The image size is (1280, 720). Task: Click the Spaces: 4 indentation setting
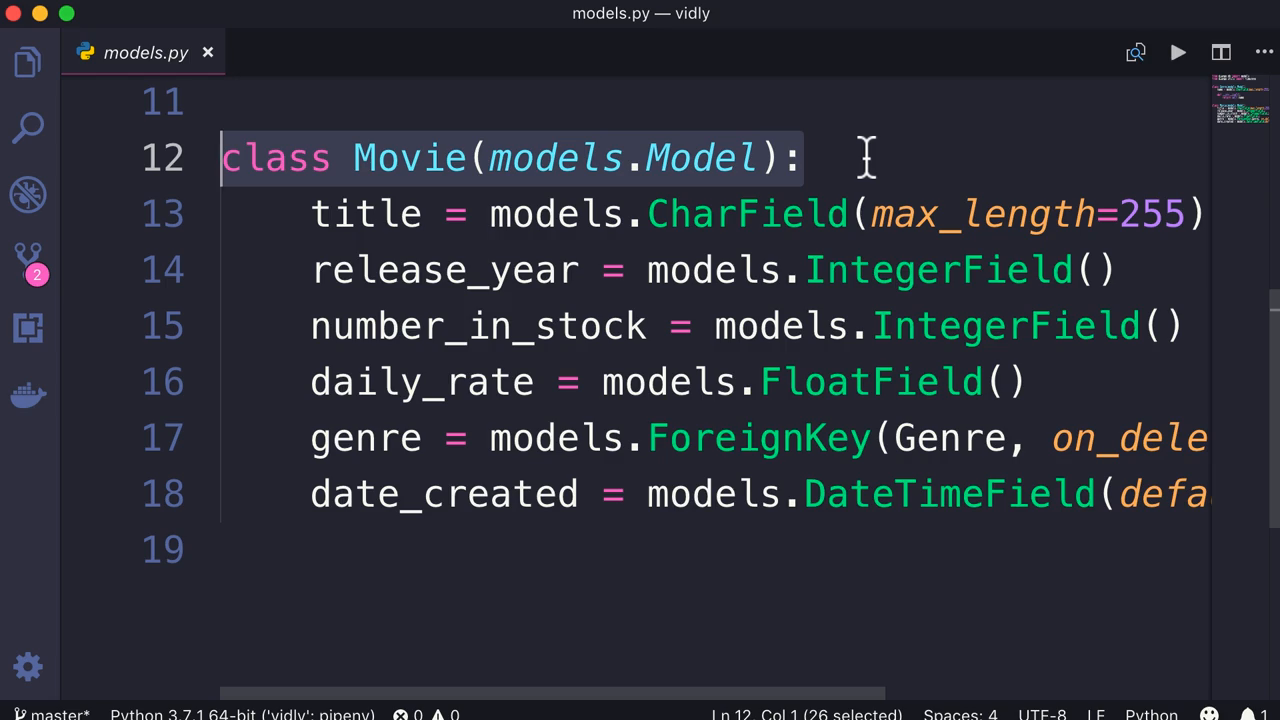[960, 714]
